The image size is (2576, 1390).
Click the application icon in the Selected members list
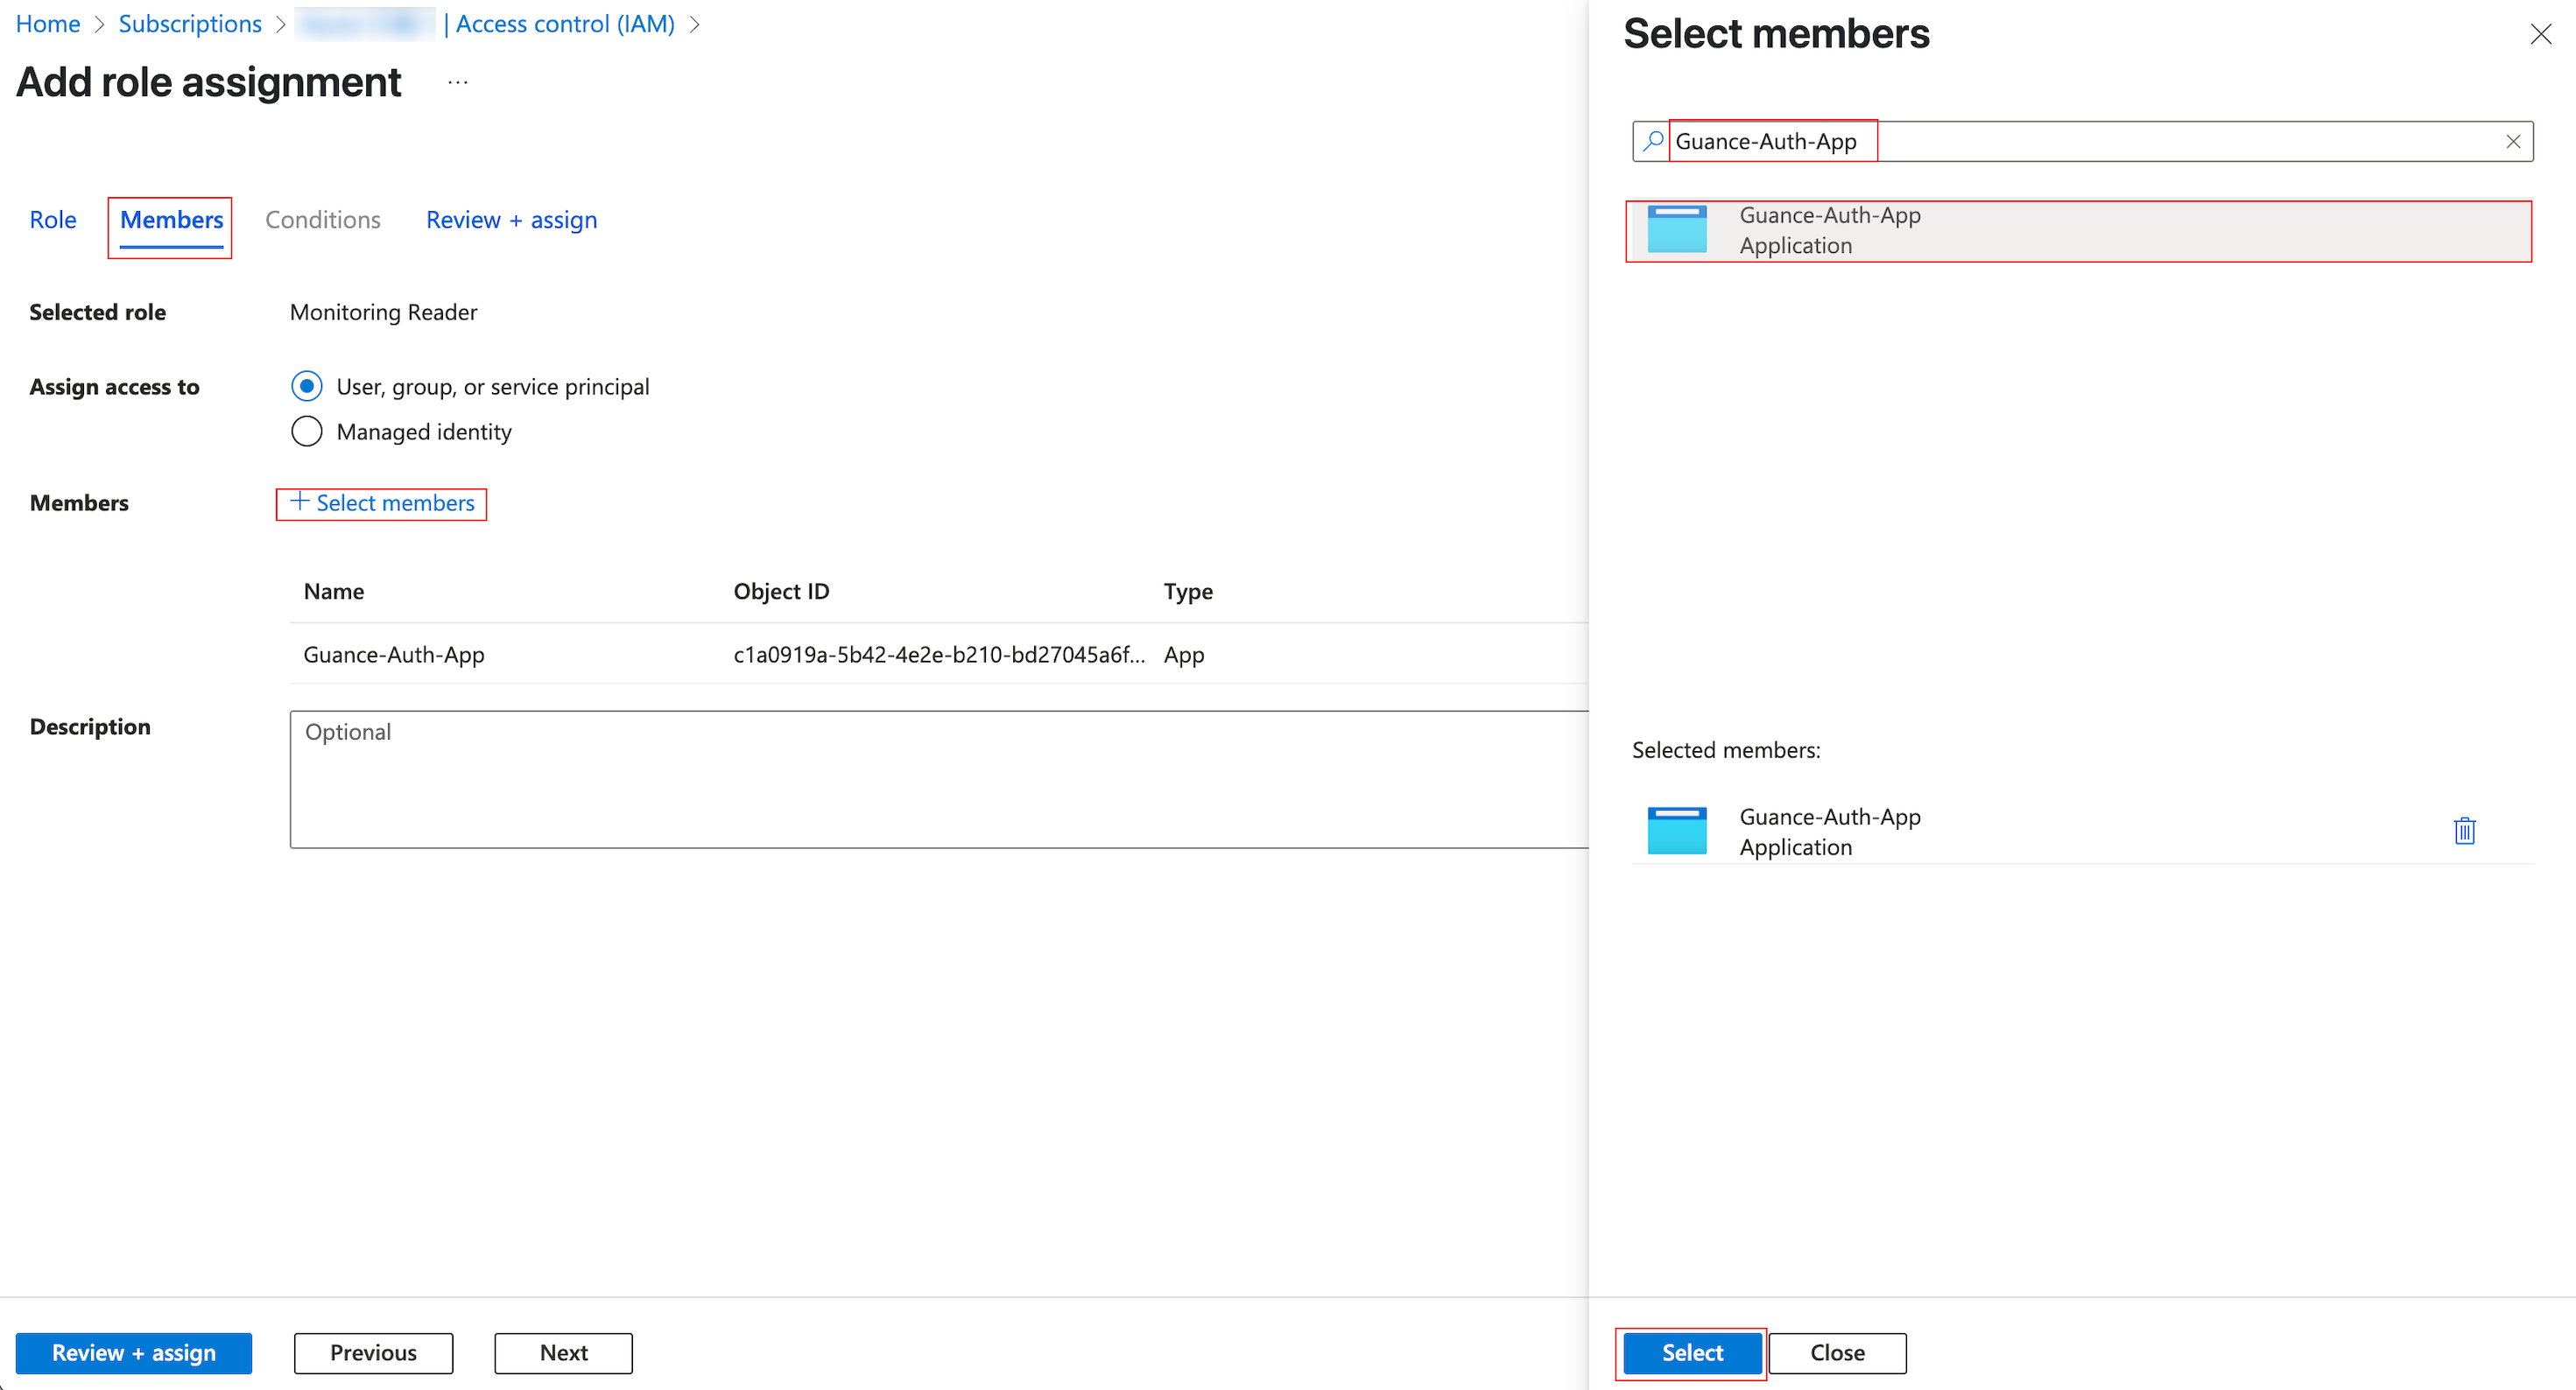(1677, 831)
